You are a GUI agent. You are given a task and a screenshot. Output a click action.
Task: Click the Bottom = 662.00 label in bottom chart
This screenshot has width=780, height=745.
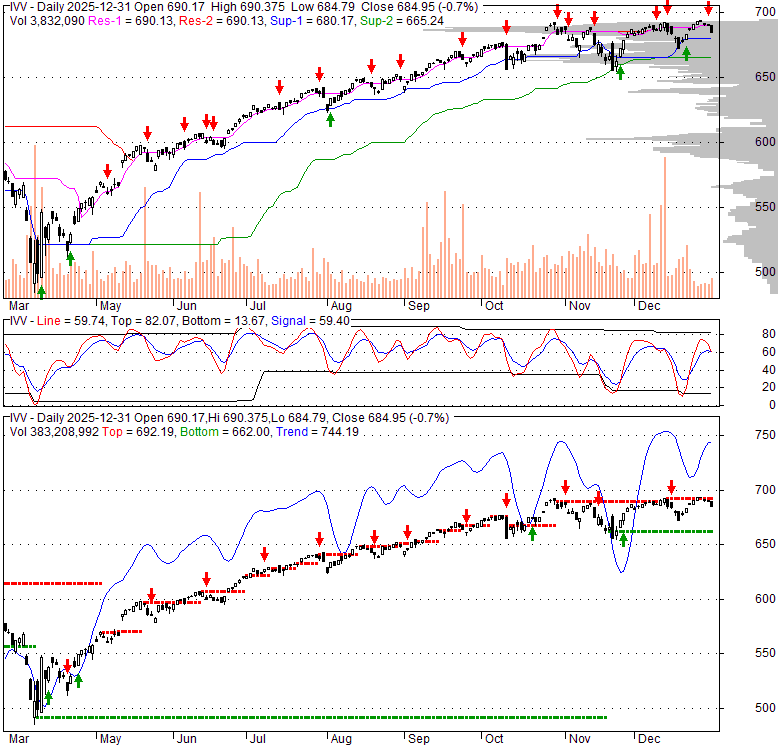[x=225, y=432]
